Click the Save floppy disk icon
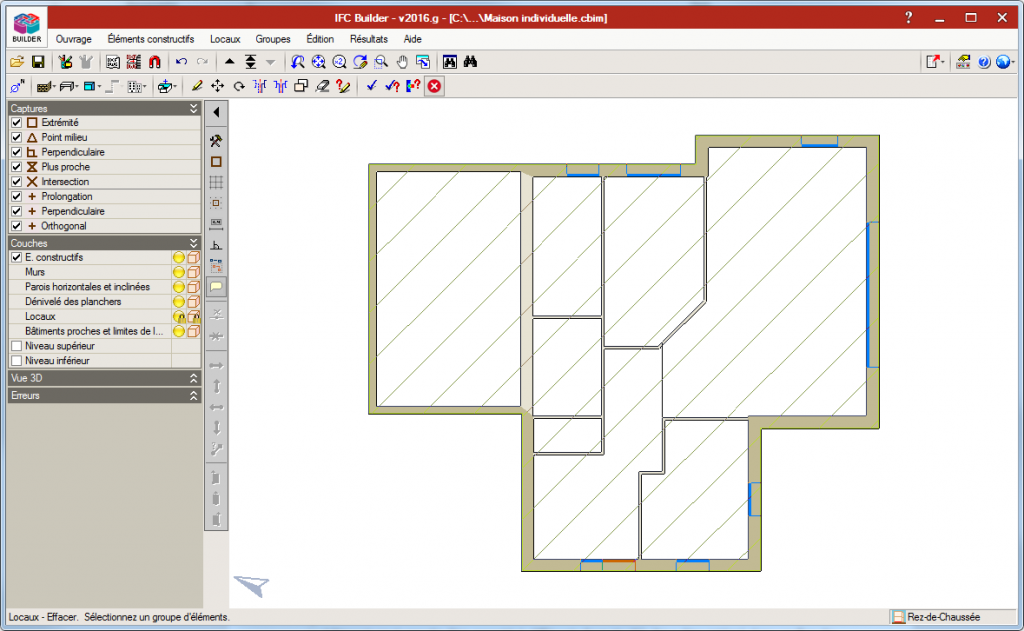This screenshot has height=631, width=1024. [38, 62]
